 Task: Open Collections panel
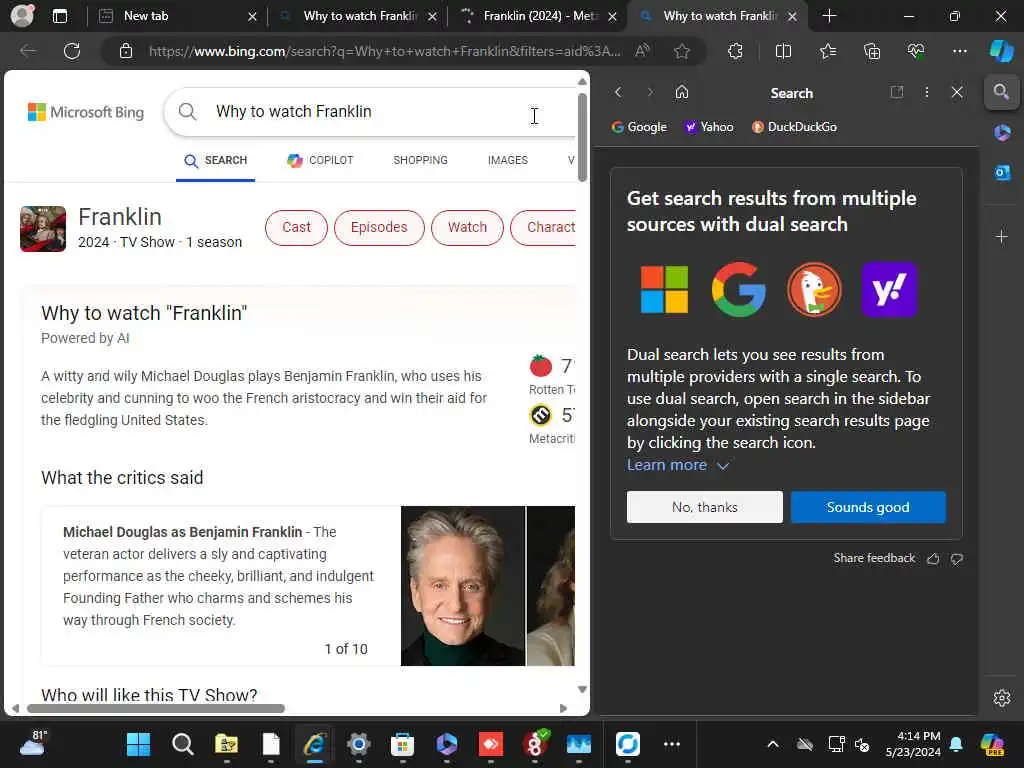pos(872,51)
